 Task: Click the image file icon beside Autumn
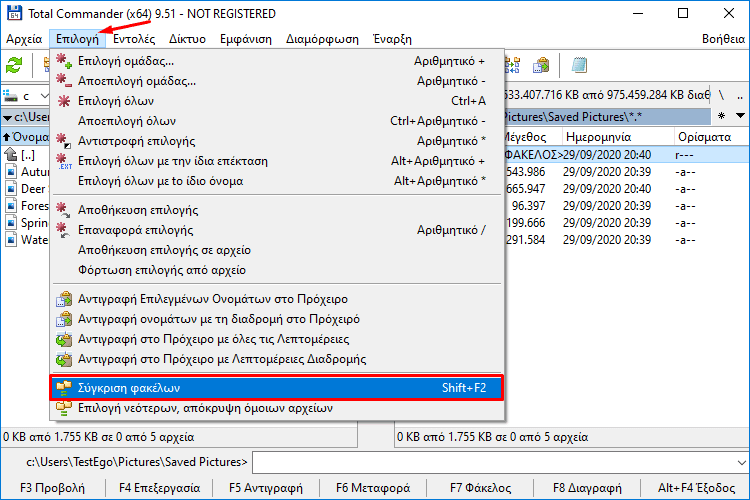(11, 172)
